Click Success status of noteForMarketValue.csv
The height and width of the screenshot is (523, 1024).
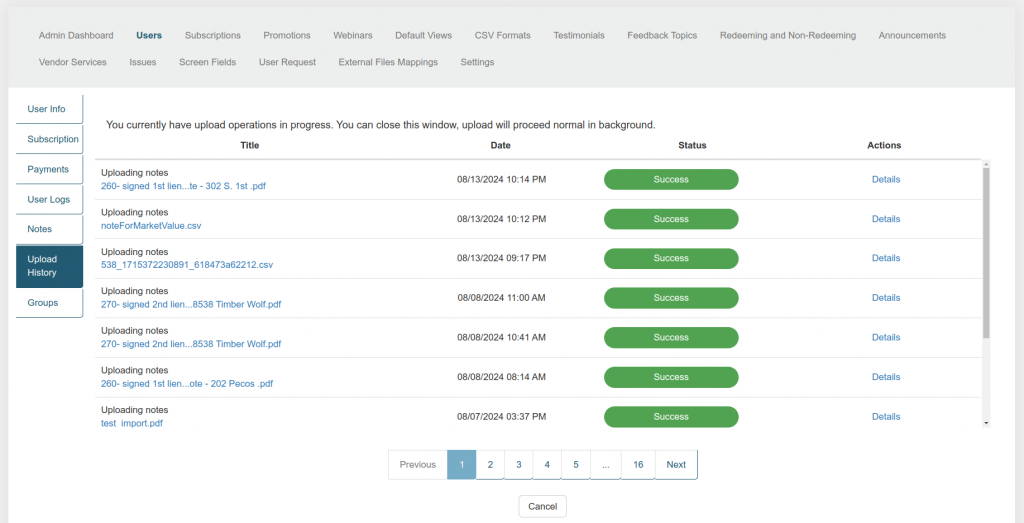(671, 219)
